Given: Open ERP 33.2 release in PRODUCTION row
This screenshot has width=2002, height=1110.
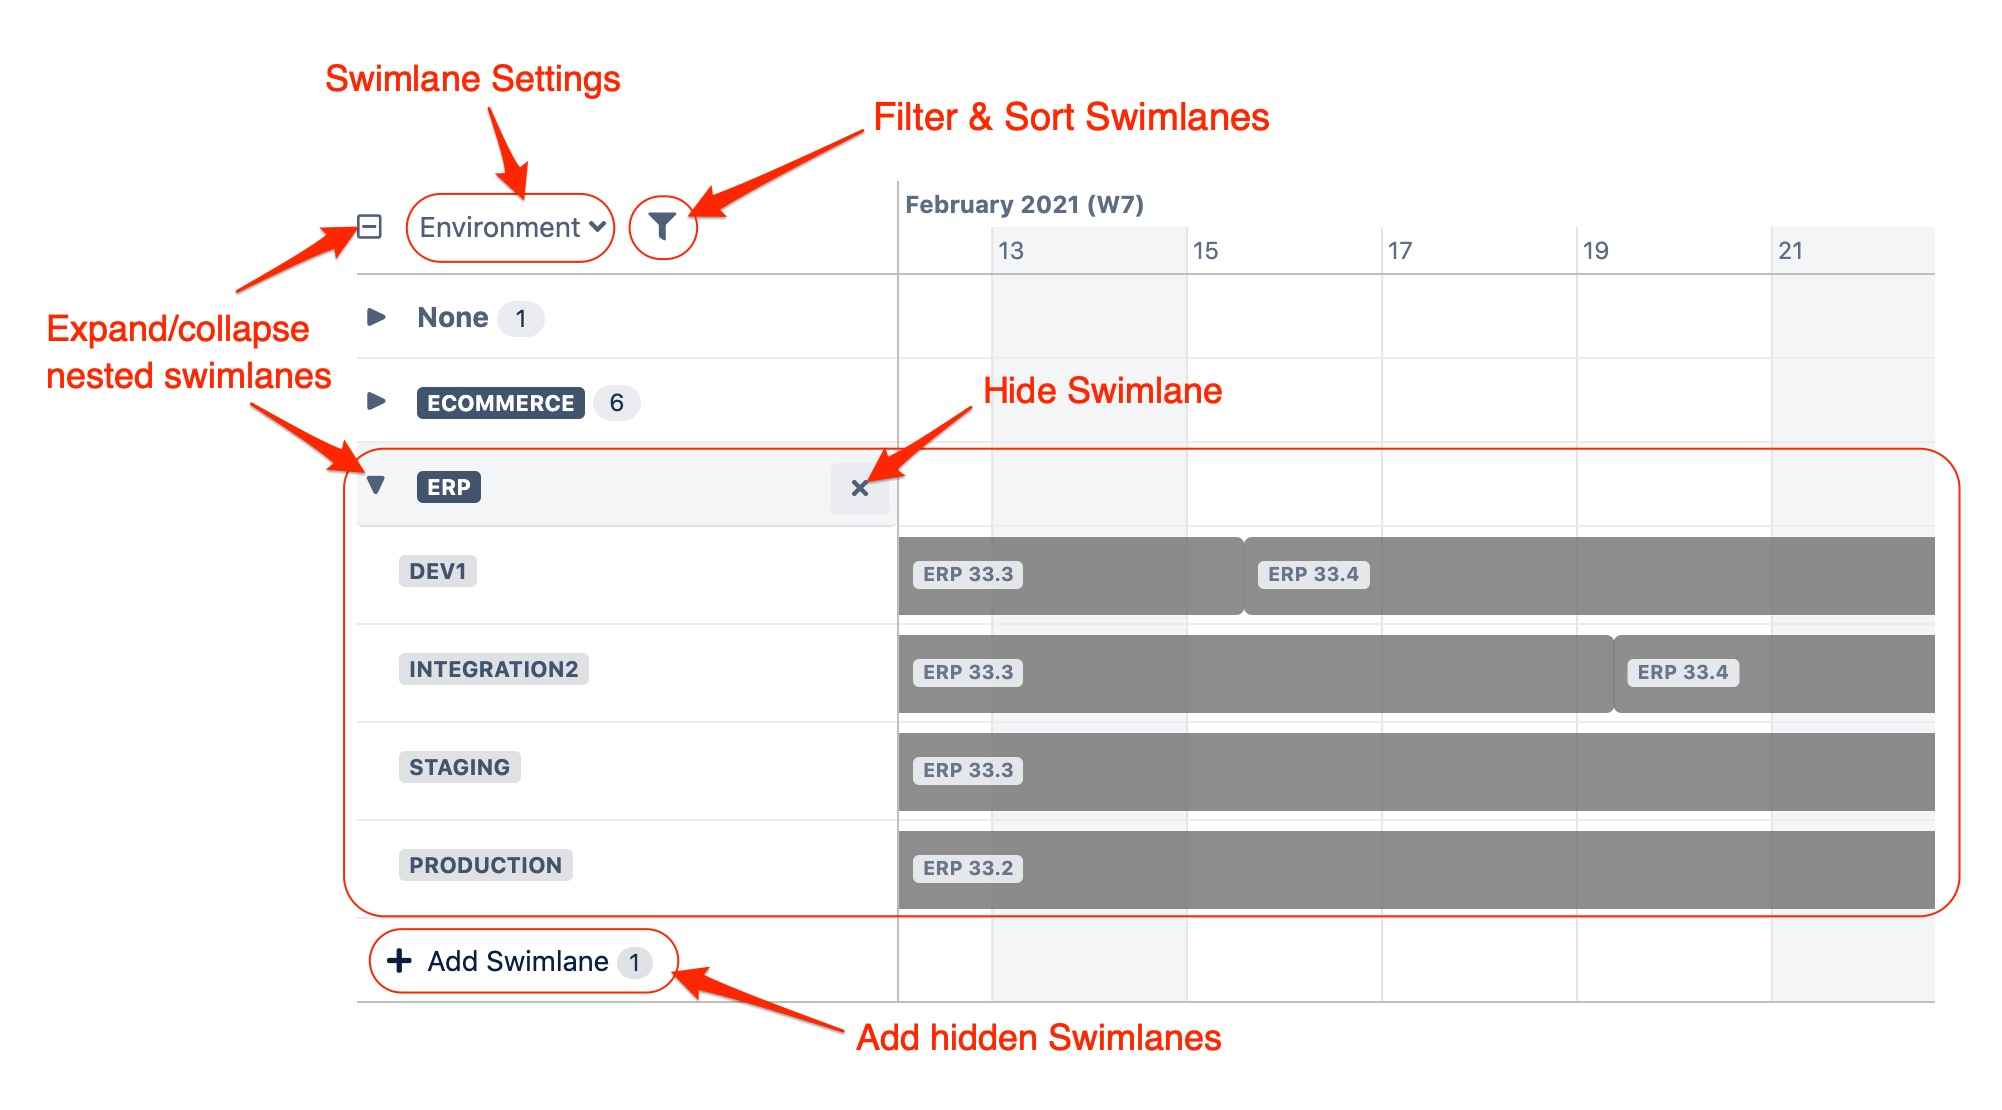Looking at the screenshot, I should click(968, 869).
